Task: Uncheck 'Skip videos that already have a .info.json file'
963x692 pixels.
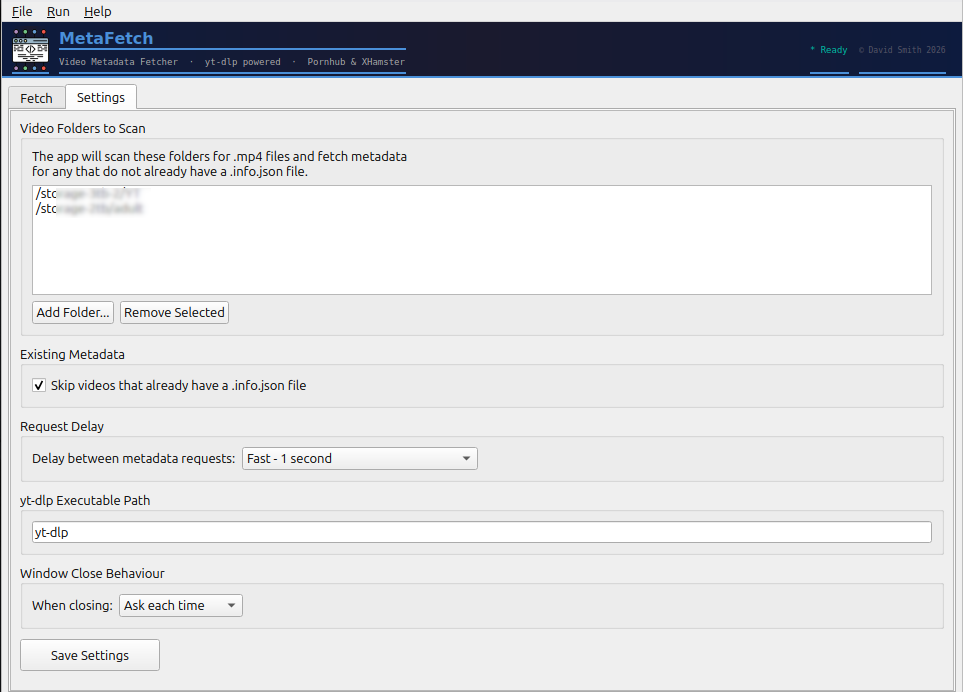Action: coord(38,385)
